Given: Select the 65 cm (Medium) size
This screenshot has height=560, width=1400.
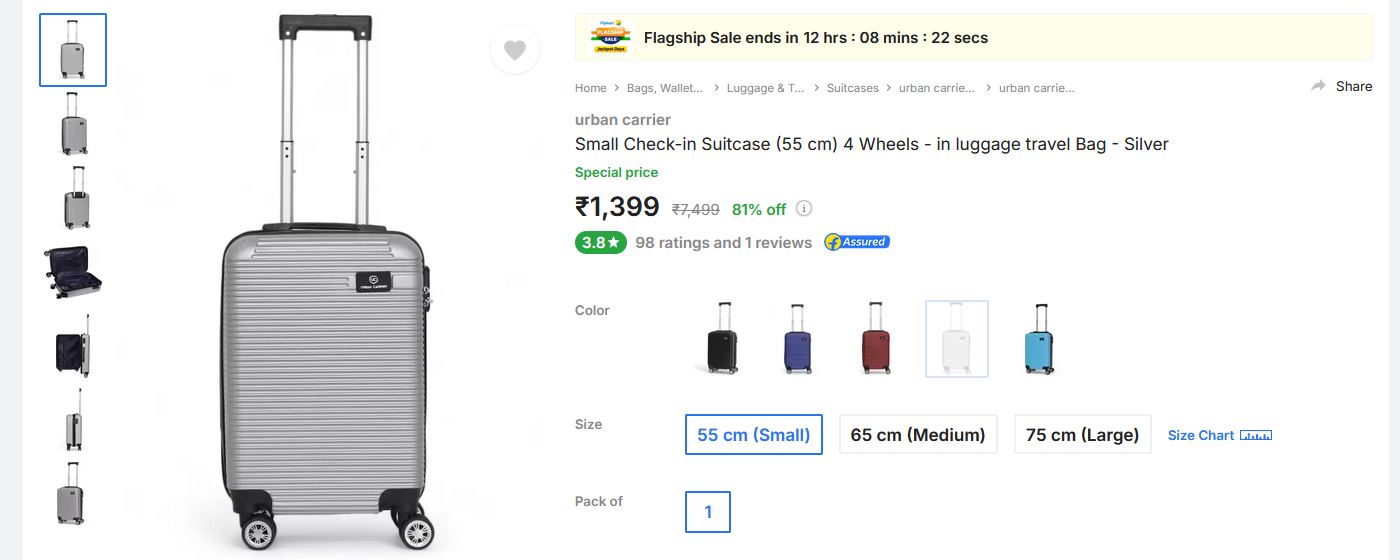Looking at the screenshot, I should pos(917,434).
